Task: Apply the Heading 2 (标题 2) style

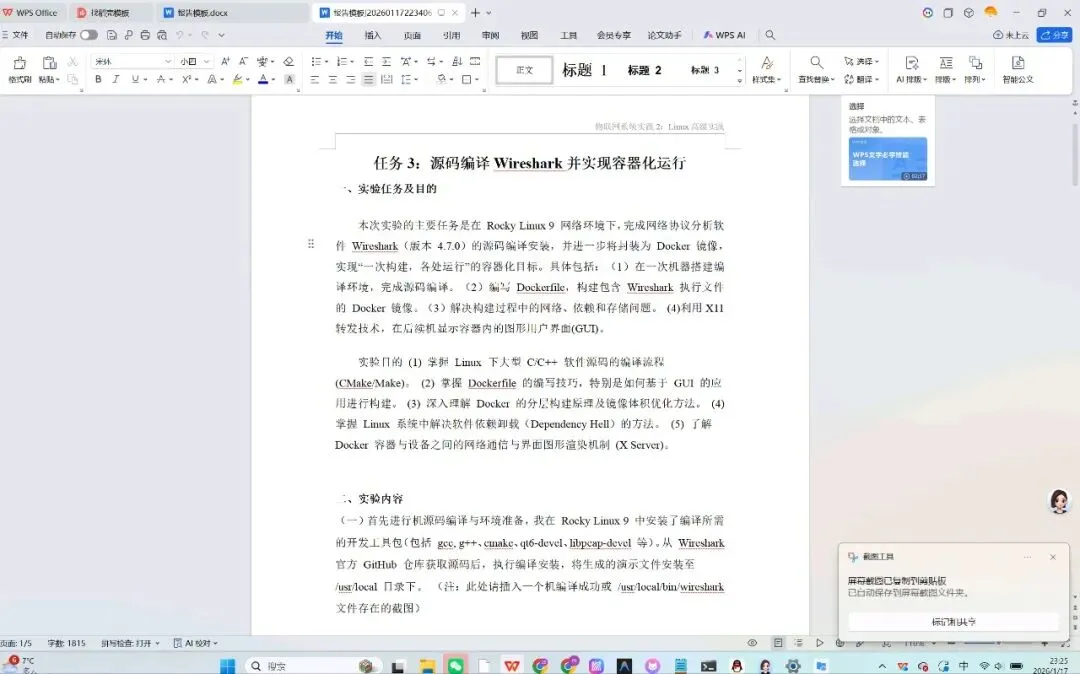Action: pos(645,70)
